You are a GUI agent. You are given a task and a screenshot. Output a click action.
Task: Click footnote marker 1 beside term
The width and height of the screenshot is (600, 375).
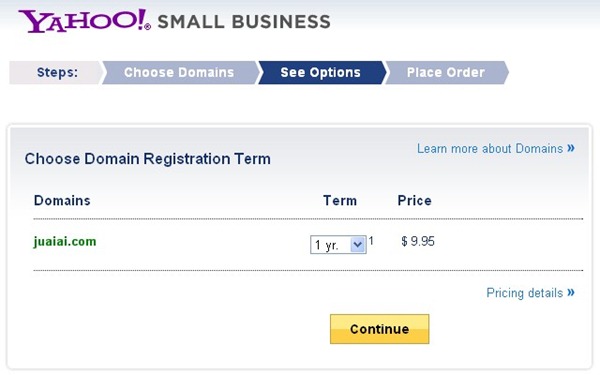(371, 241)
